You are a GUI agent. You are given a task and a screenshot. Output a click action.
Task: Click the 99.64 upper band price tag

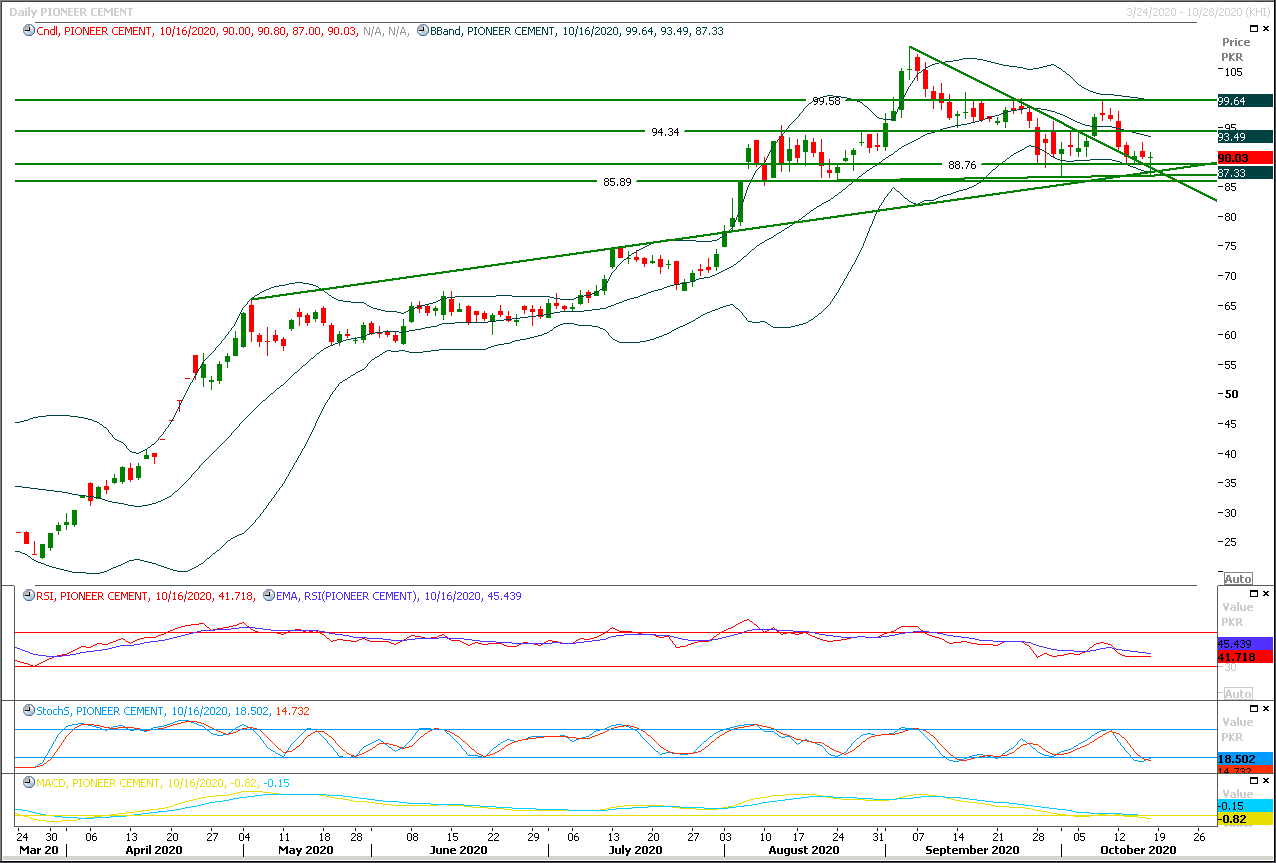pos(1244,101)
